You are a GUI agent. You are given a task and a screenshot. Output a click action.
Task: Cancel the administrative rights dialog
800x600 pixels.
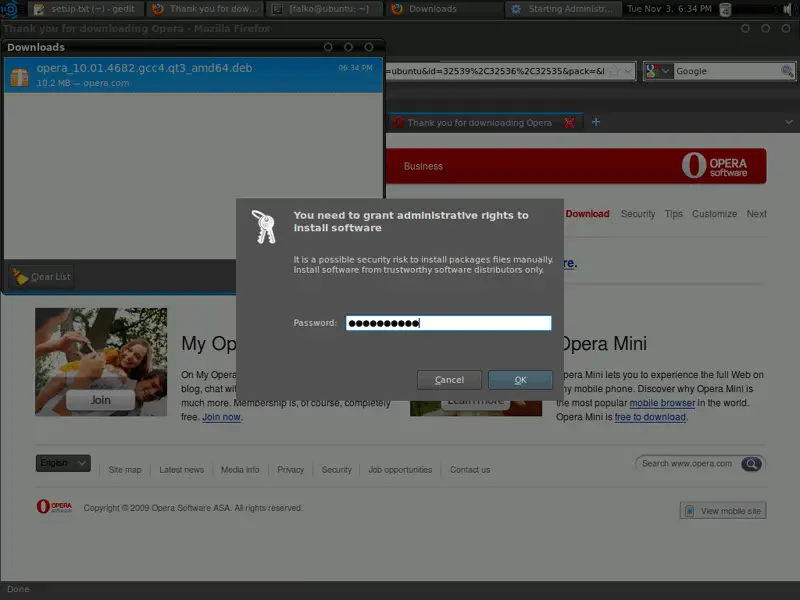449,380
